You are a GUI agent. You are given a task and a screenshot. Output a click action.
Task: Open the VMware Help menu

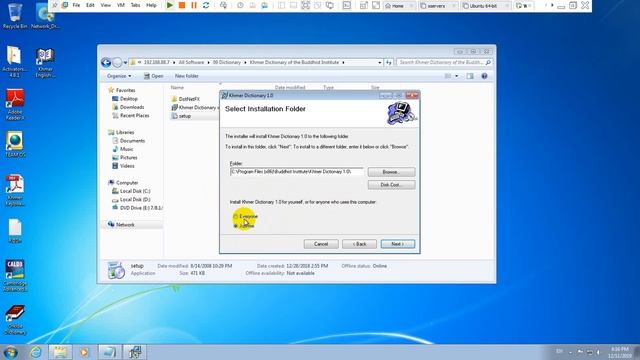[x=151, y=5]
